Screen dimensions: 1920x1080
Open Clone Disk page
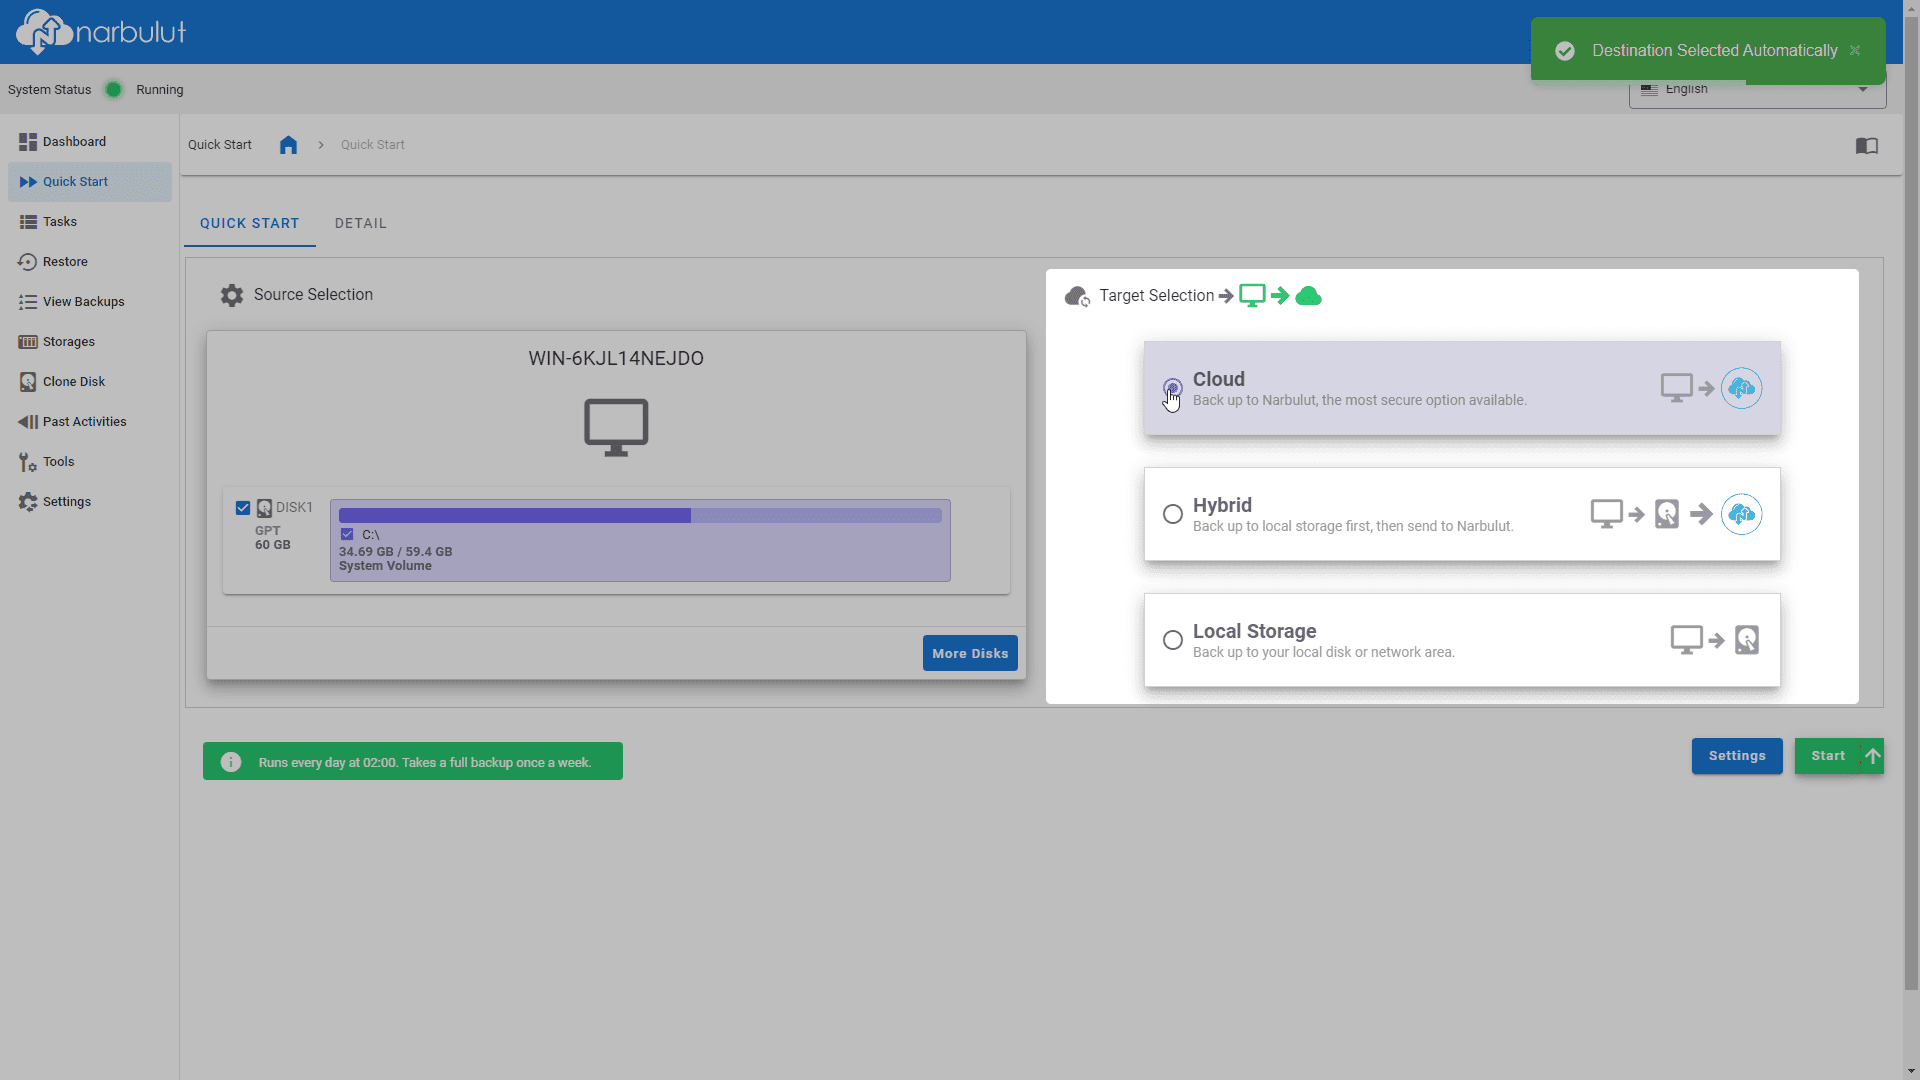tap(89, 382)
